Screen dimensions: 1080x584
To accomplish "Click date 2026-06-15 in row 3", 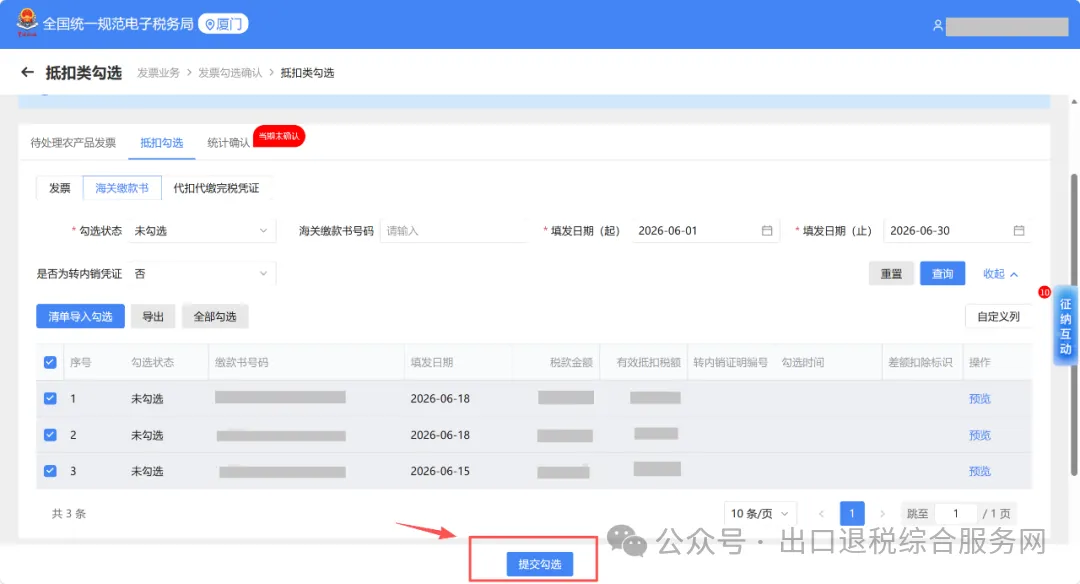I will tap(440, 471).
